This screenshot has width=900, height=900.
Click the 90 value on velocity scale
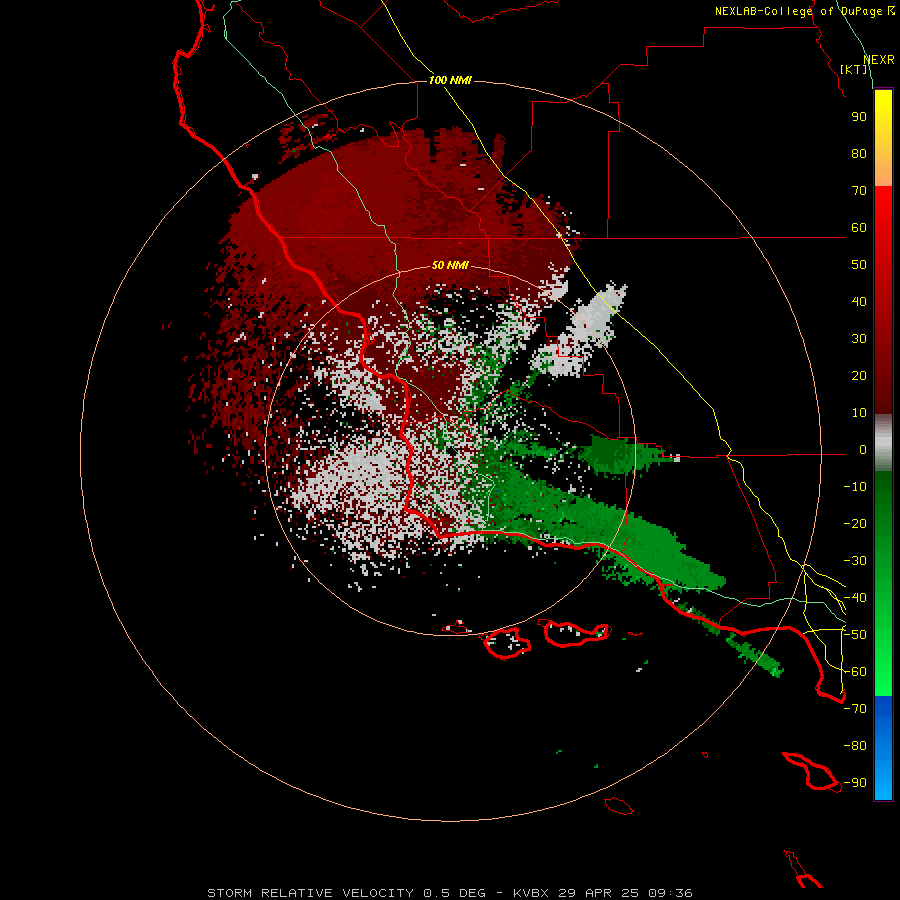859,117
